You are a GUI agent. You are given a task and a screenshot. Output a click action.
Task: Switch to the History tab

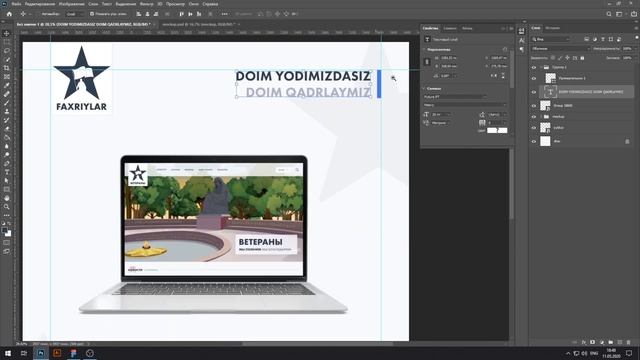(552, 28)
